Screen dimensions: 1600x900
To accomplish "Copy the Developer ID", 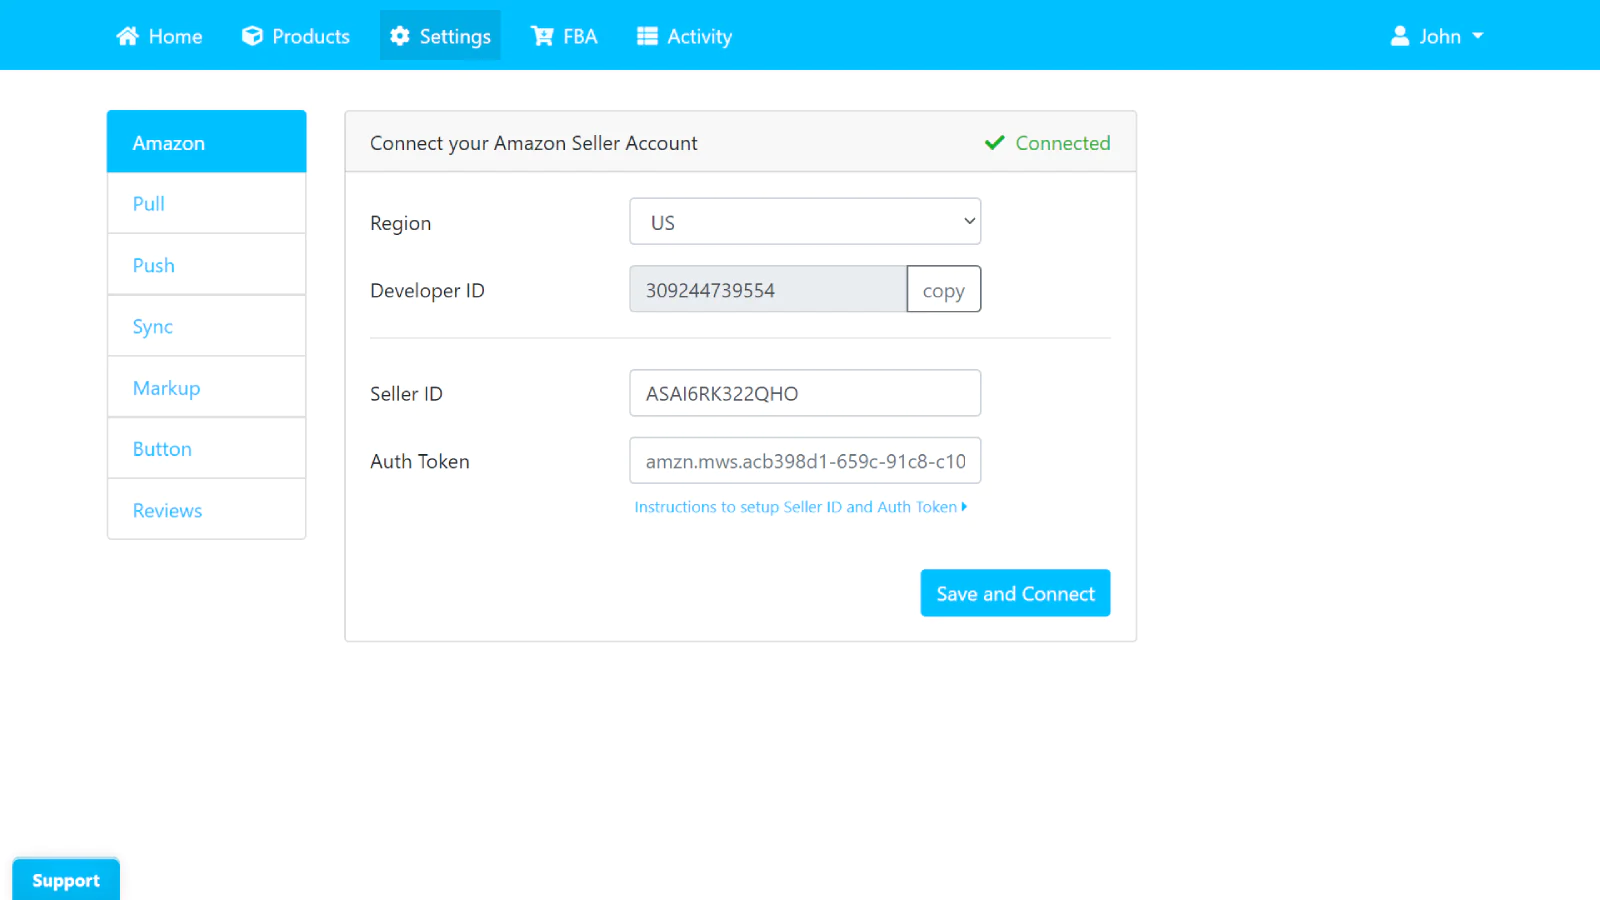I will click(x=943, y=290).
